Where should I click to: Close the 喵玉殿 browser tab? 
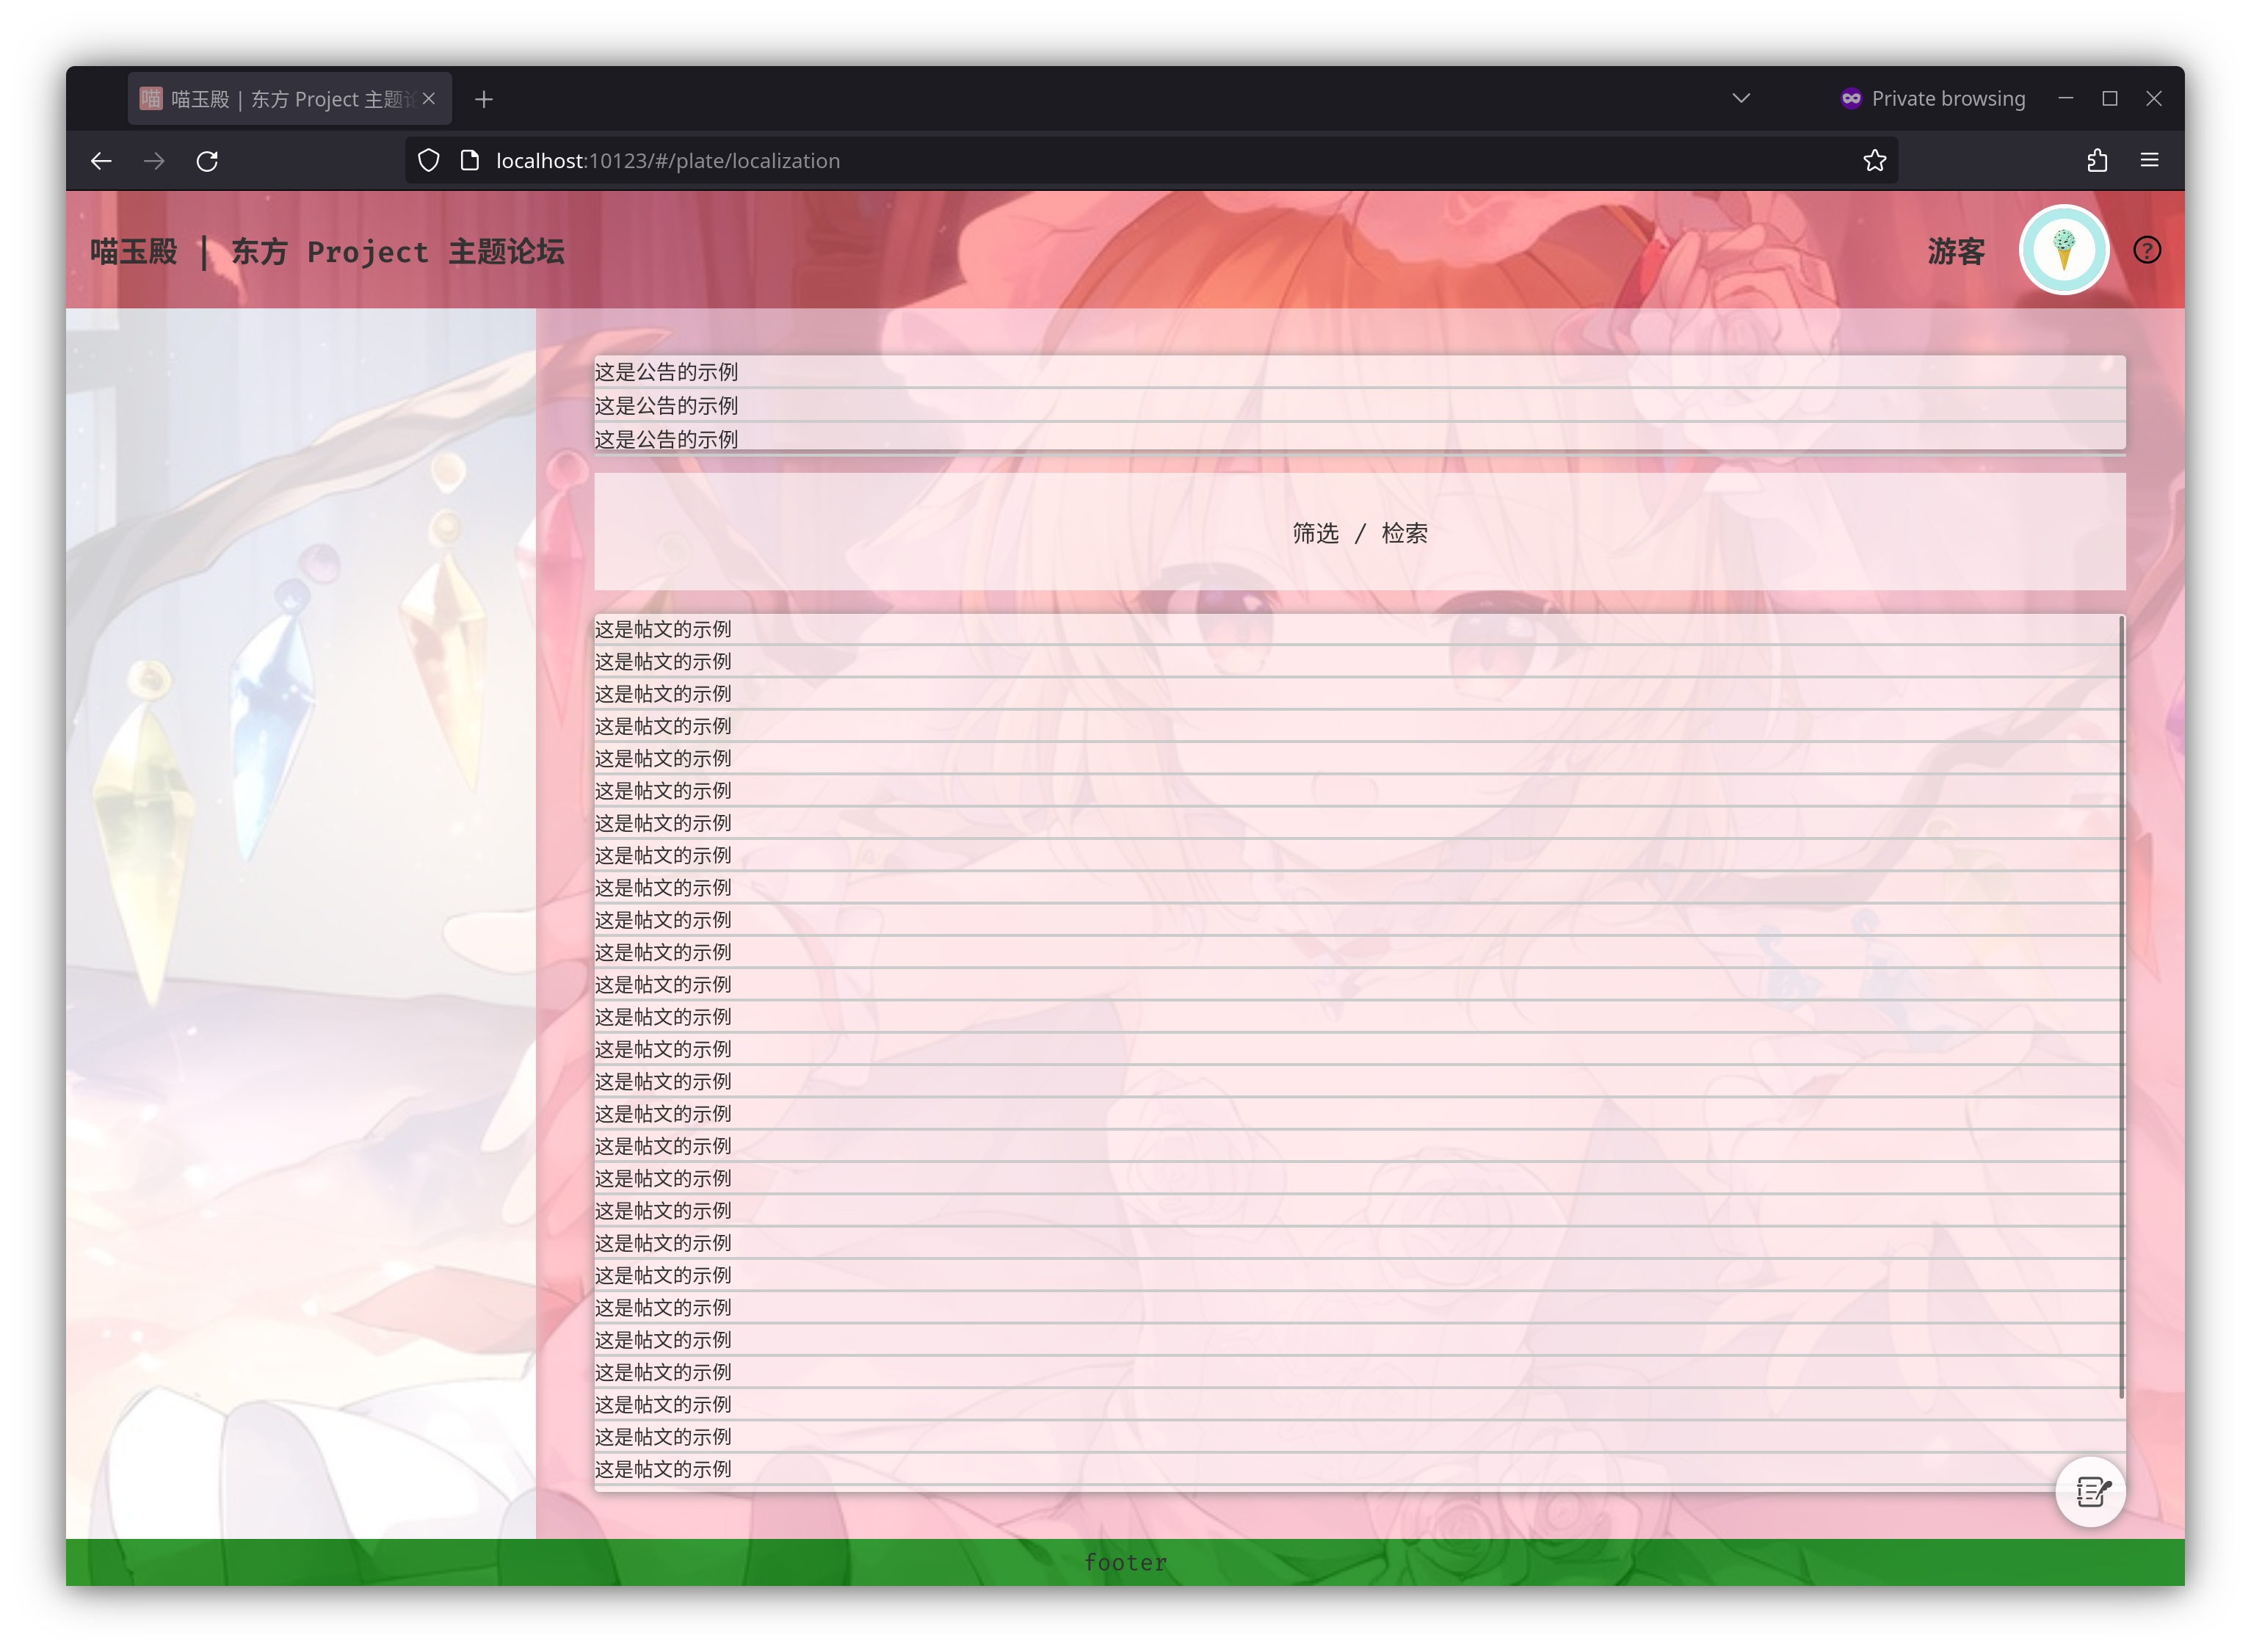pyautogui.click(x=429, y=98)
